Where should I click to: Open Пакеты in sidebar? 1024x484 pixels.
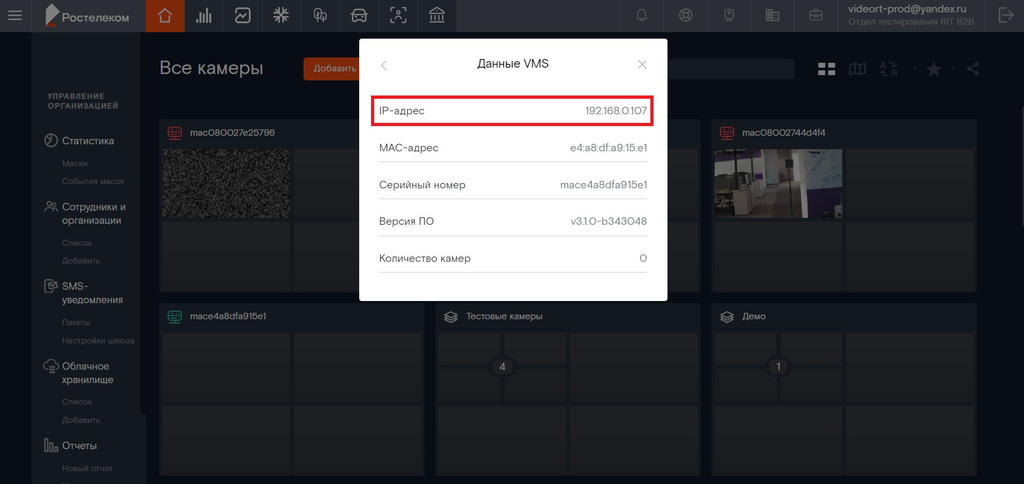(x=76, y=323)
